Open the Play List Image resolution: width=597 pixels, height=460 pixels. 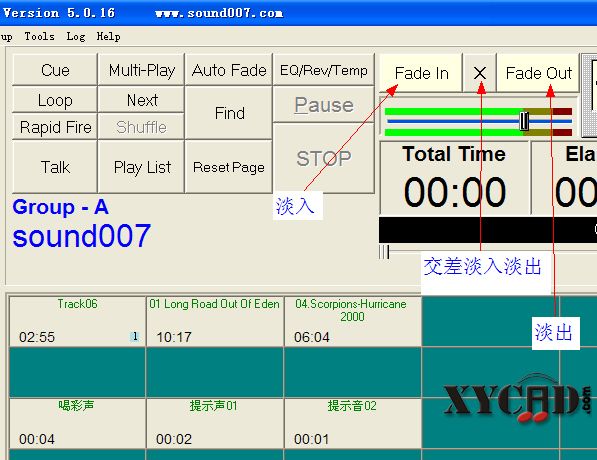pyautogui.click(x=141, y=167)
